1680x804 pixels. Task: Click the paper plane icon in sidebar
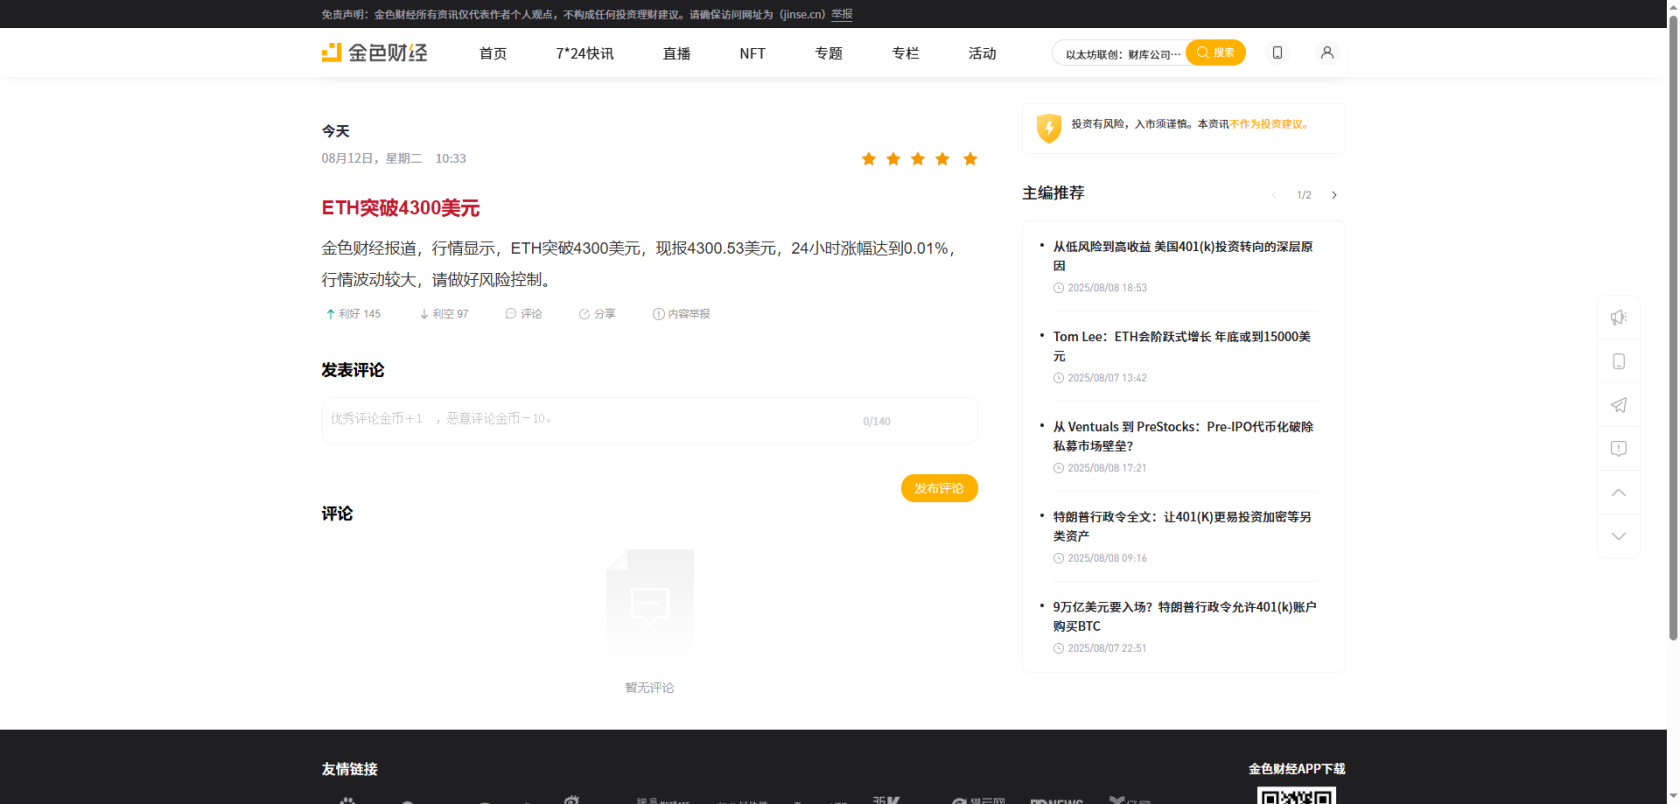pos(1618,405)
